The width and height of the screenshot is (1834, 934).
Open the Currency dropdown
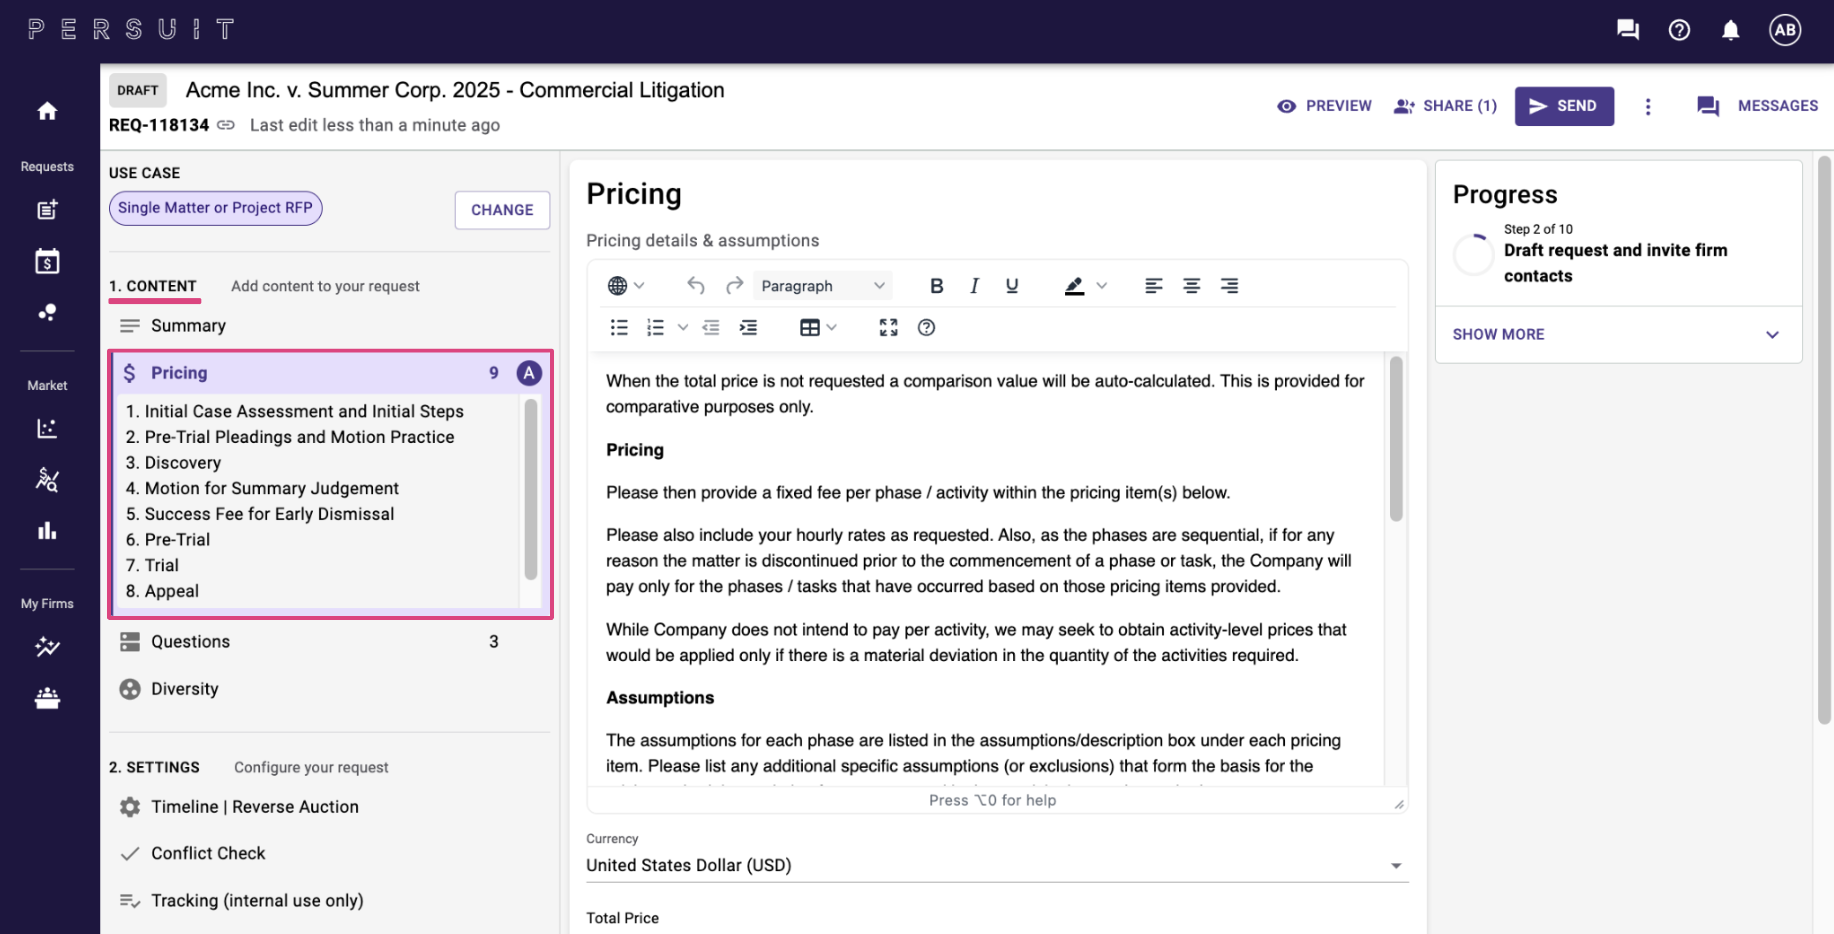pos(997,865)
